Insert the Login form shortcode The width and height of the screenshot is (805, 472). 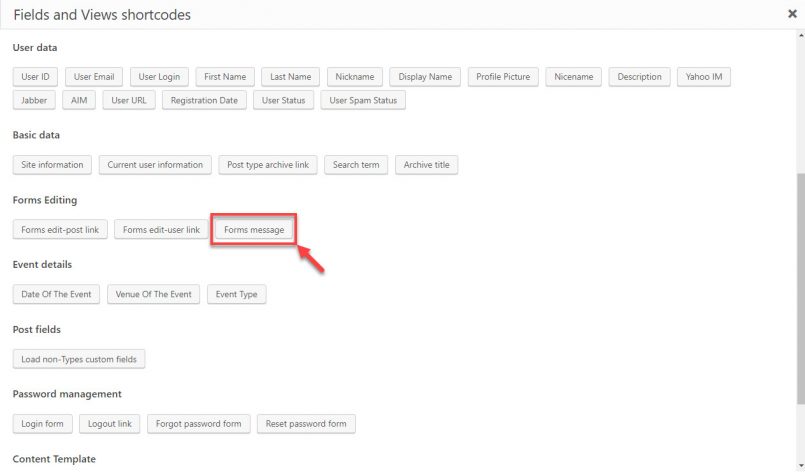[43, 424]
